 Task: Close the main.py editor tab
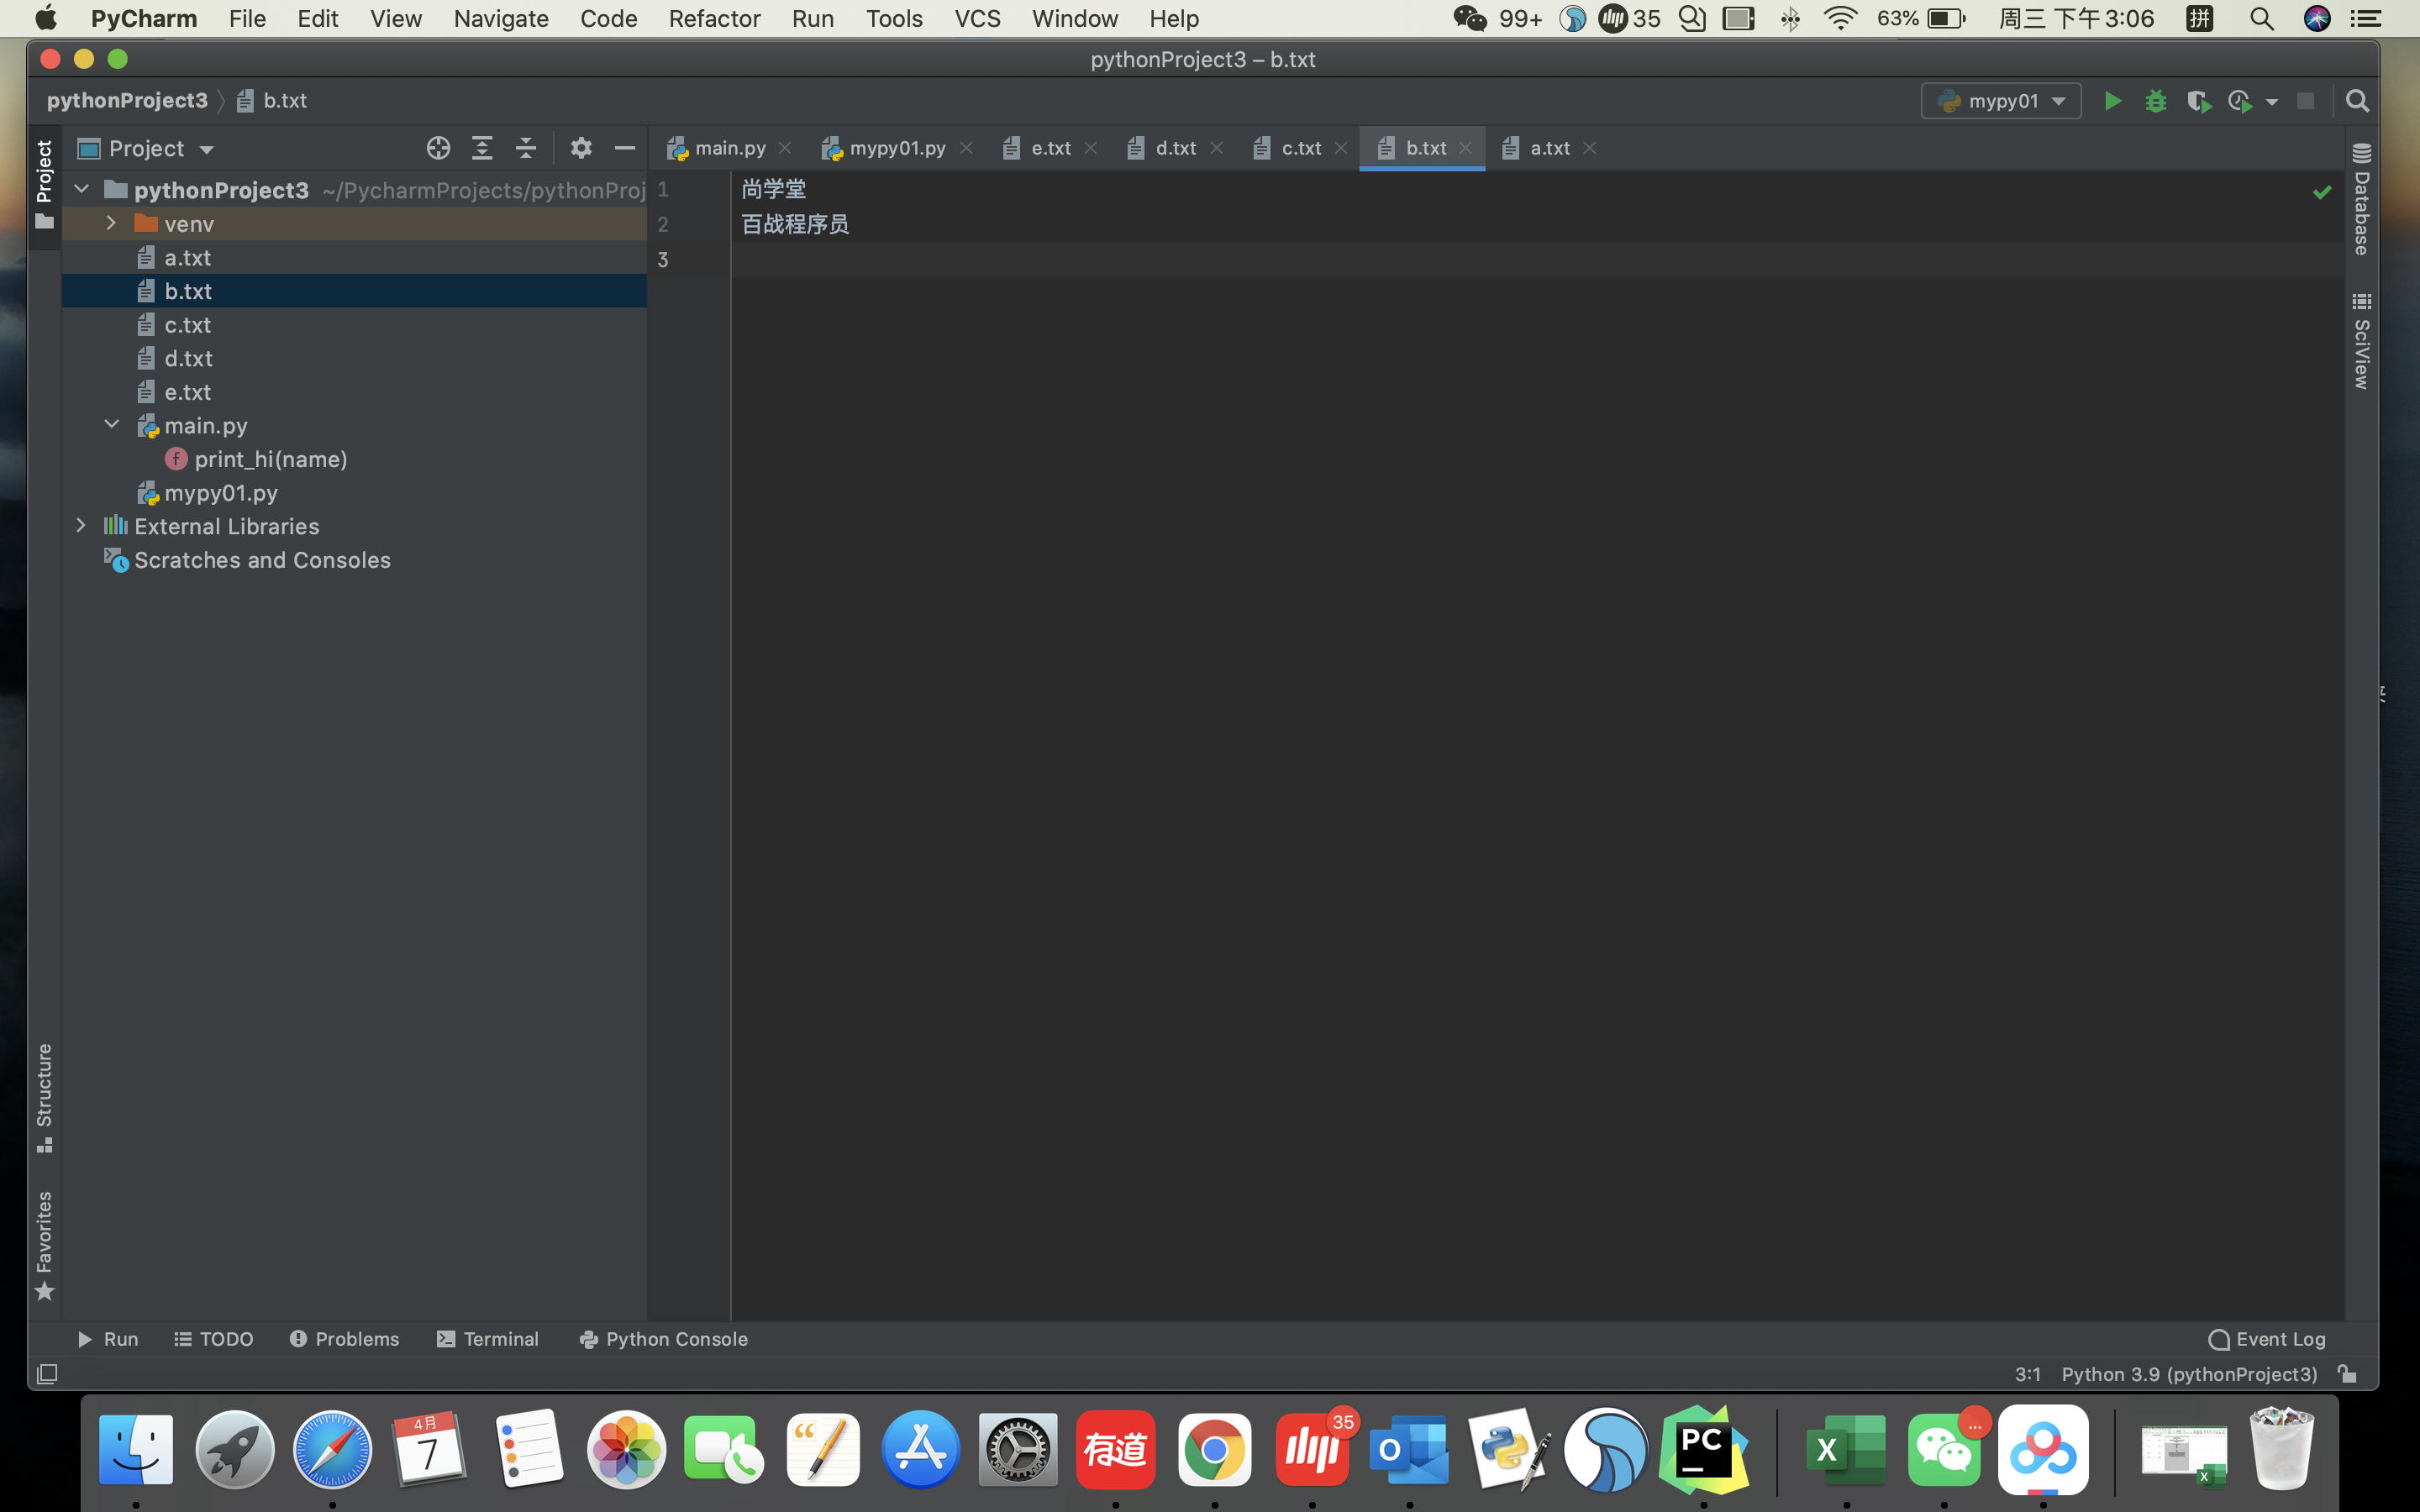786,148
